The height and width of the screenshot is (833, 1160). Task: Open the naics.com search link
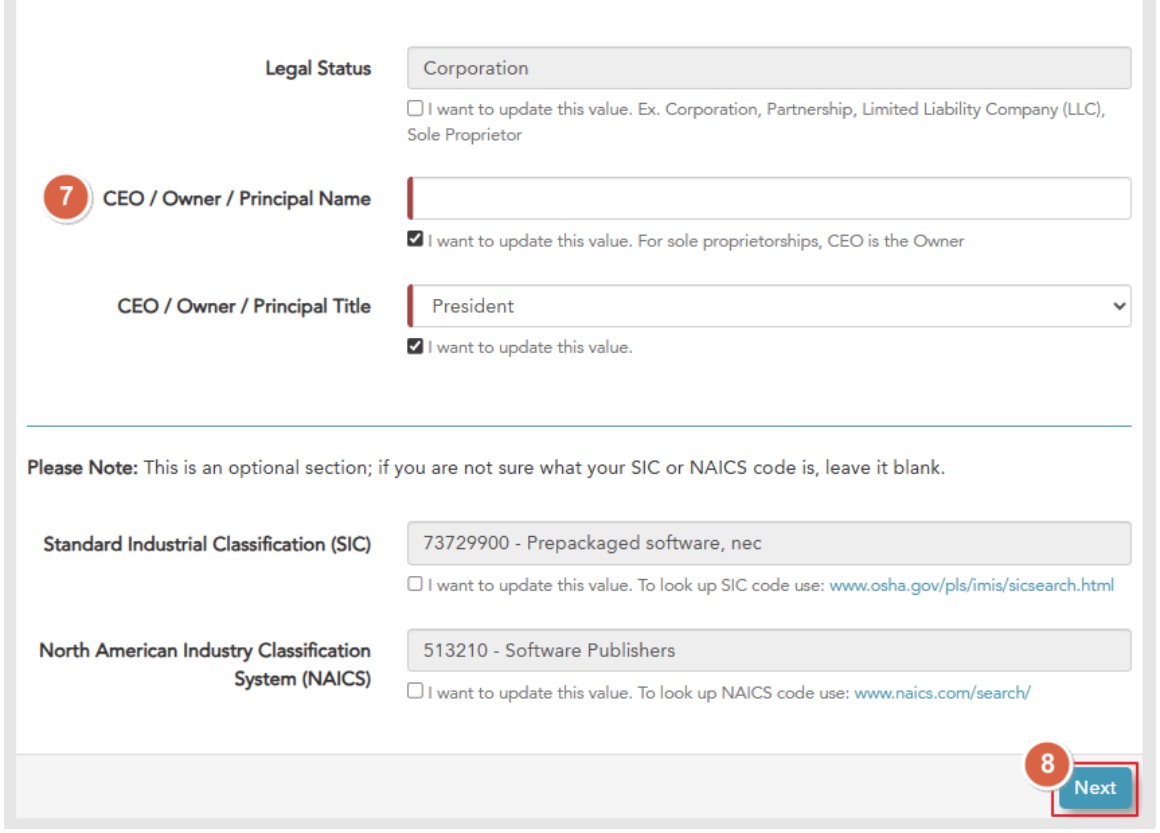[942, 693]
